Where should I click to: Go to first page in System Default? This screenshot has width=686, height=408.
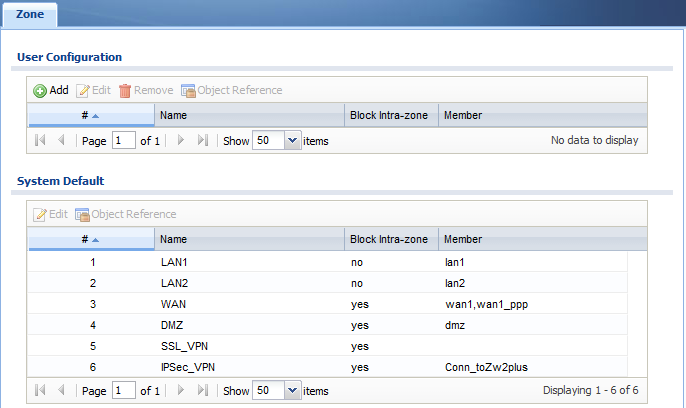pyautogui.click(x=40, y=390)
